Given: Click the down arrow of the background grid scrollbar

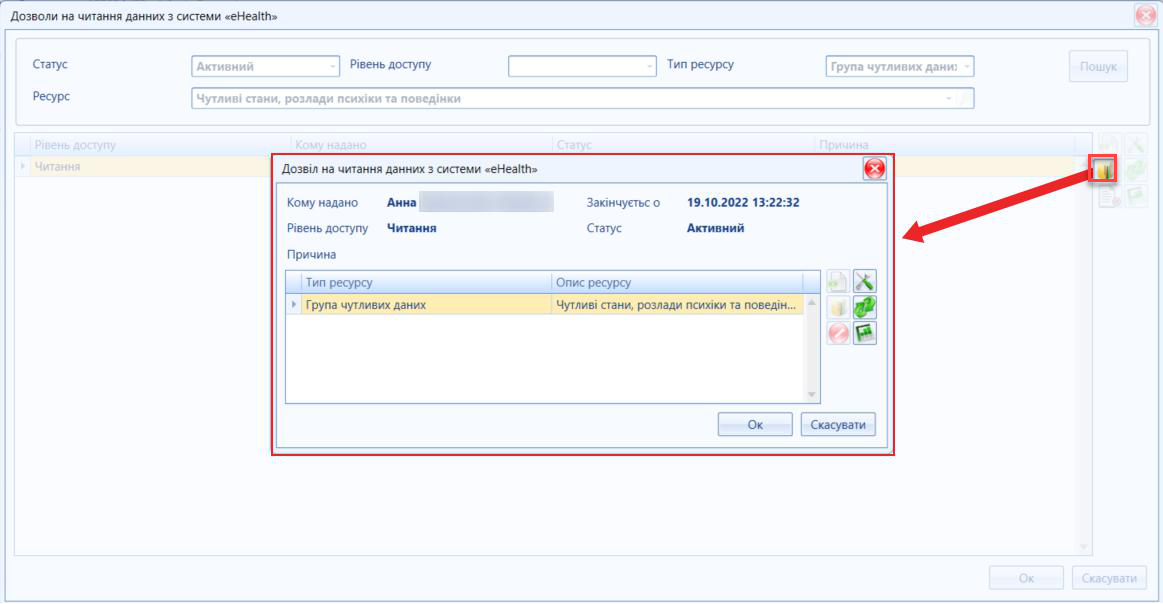Looking at the screenshot, I should click(1083, 546).
